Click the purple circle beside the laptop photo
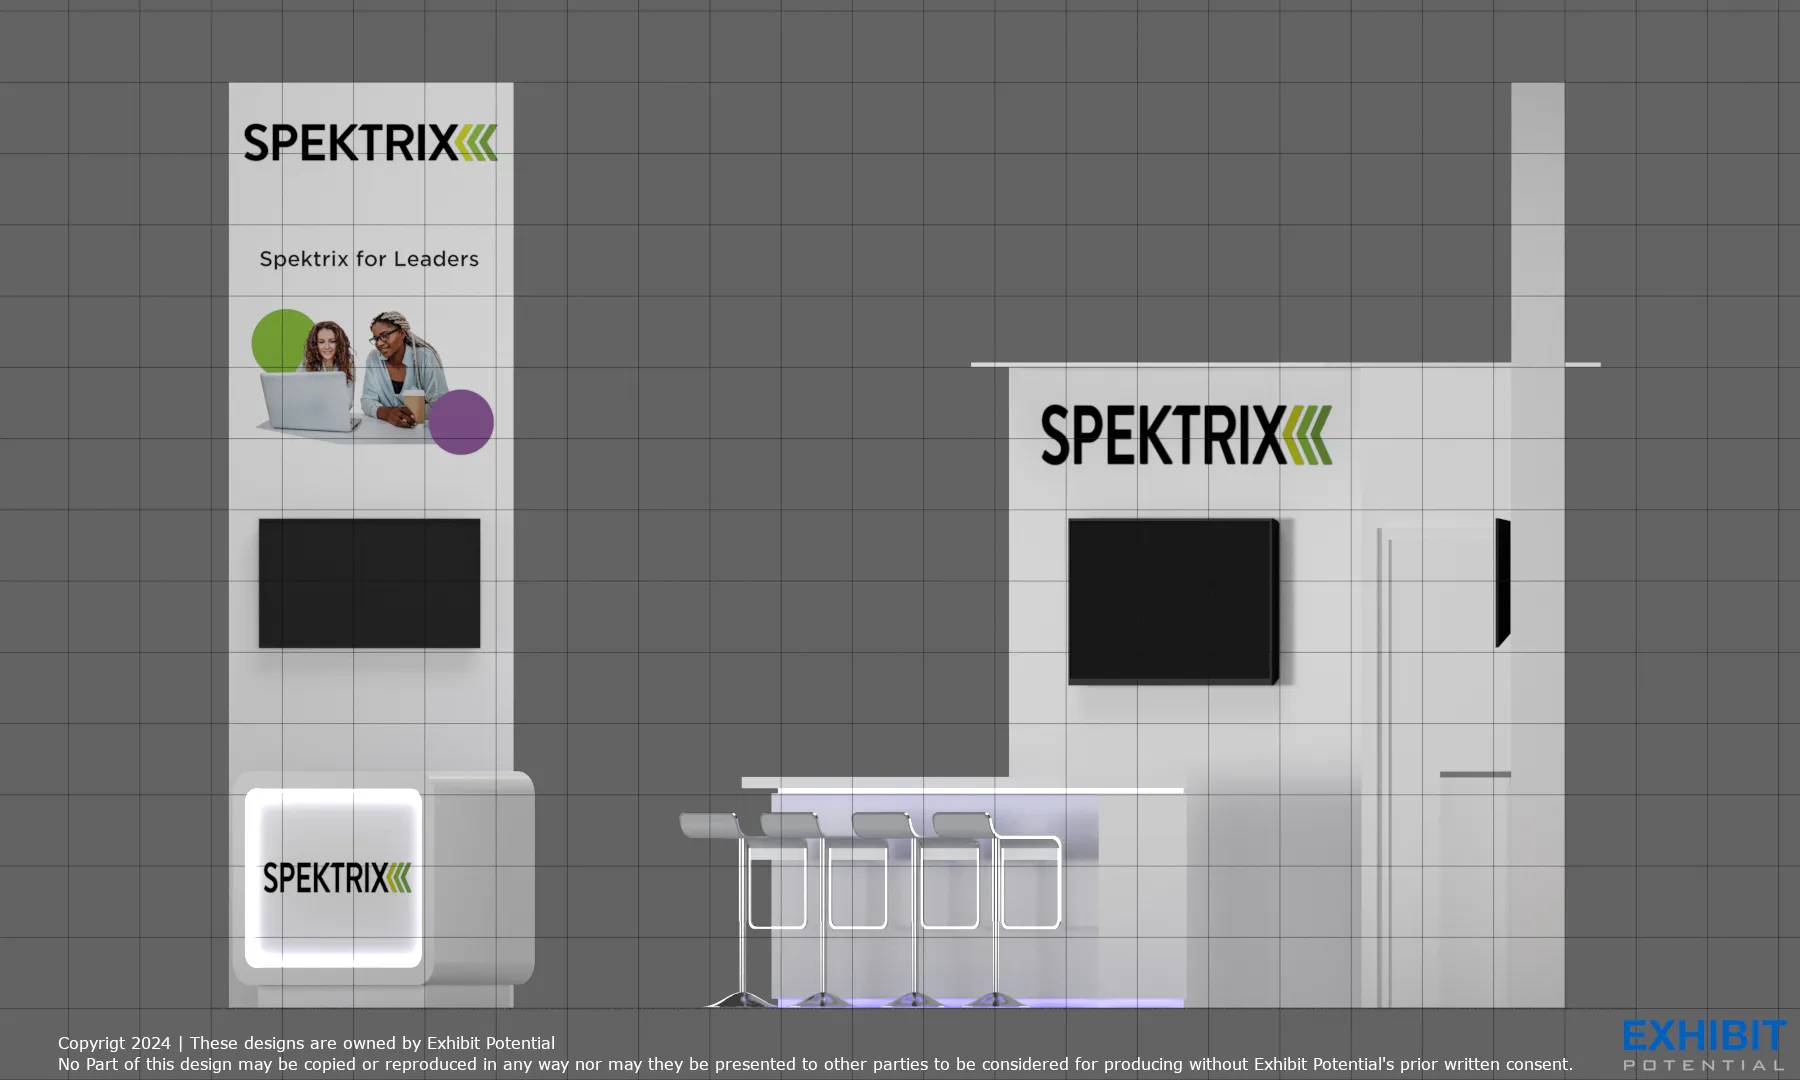The height and width of the screenshot is (1080, 1800). [461, 422]
